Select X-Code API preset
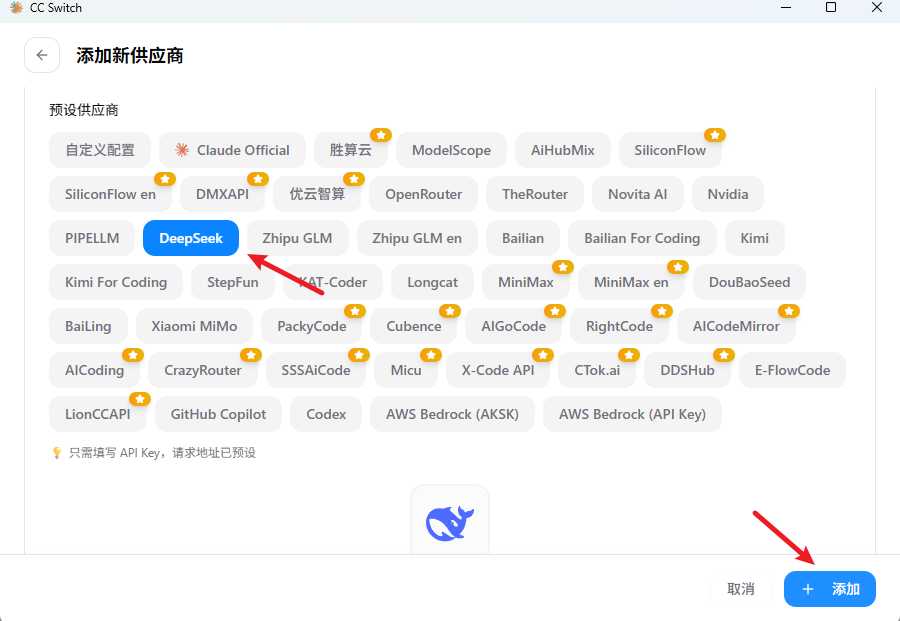The height and width of the screenshot is (621, 900). [x=498, y=370]
